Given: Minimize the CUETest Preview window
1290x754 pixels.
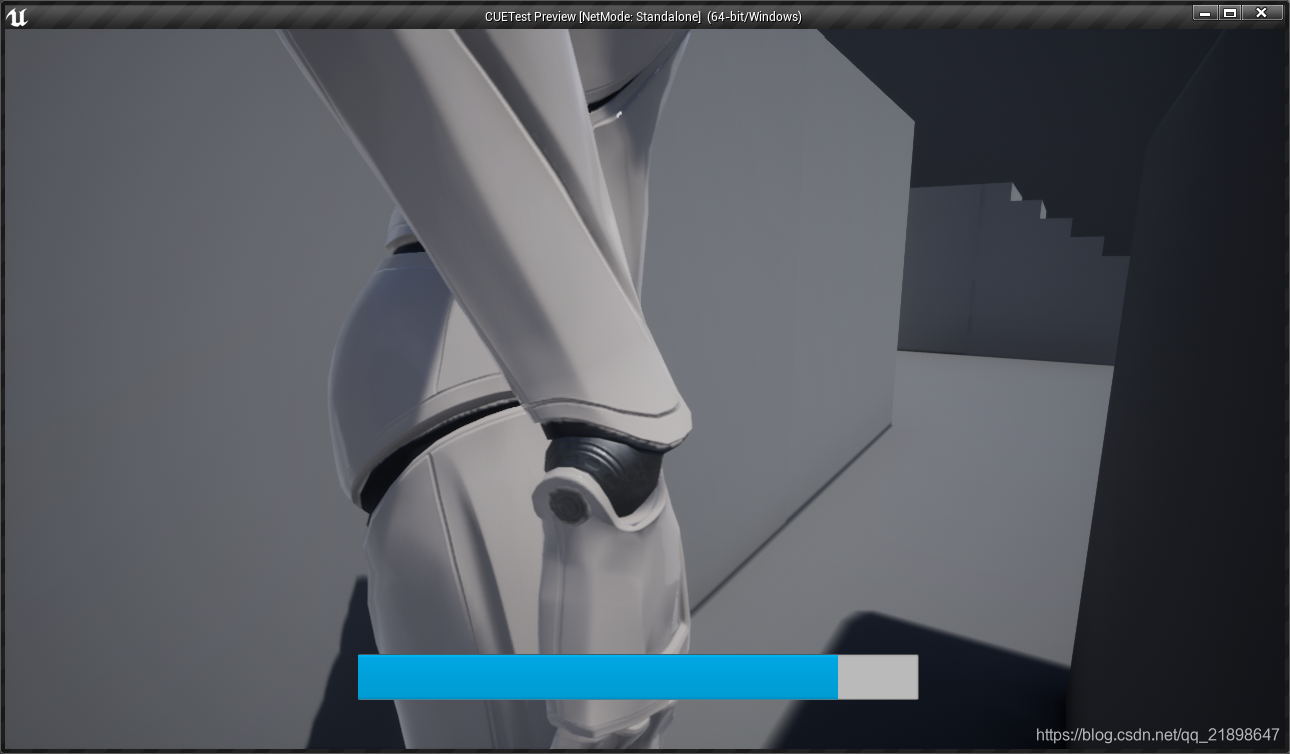Looking at the screenshot, I should pos(1205,13).
